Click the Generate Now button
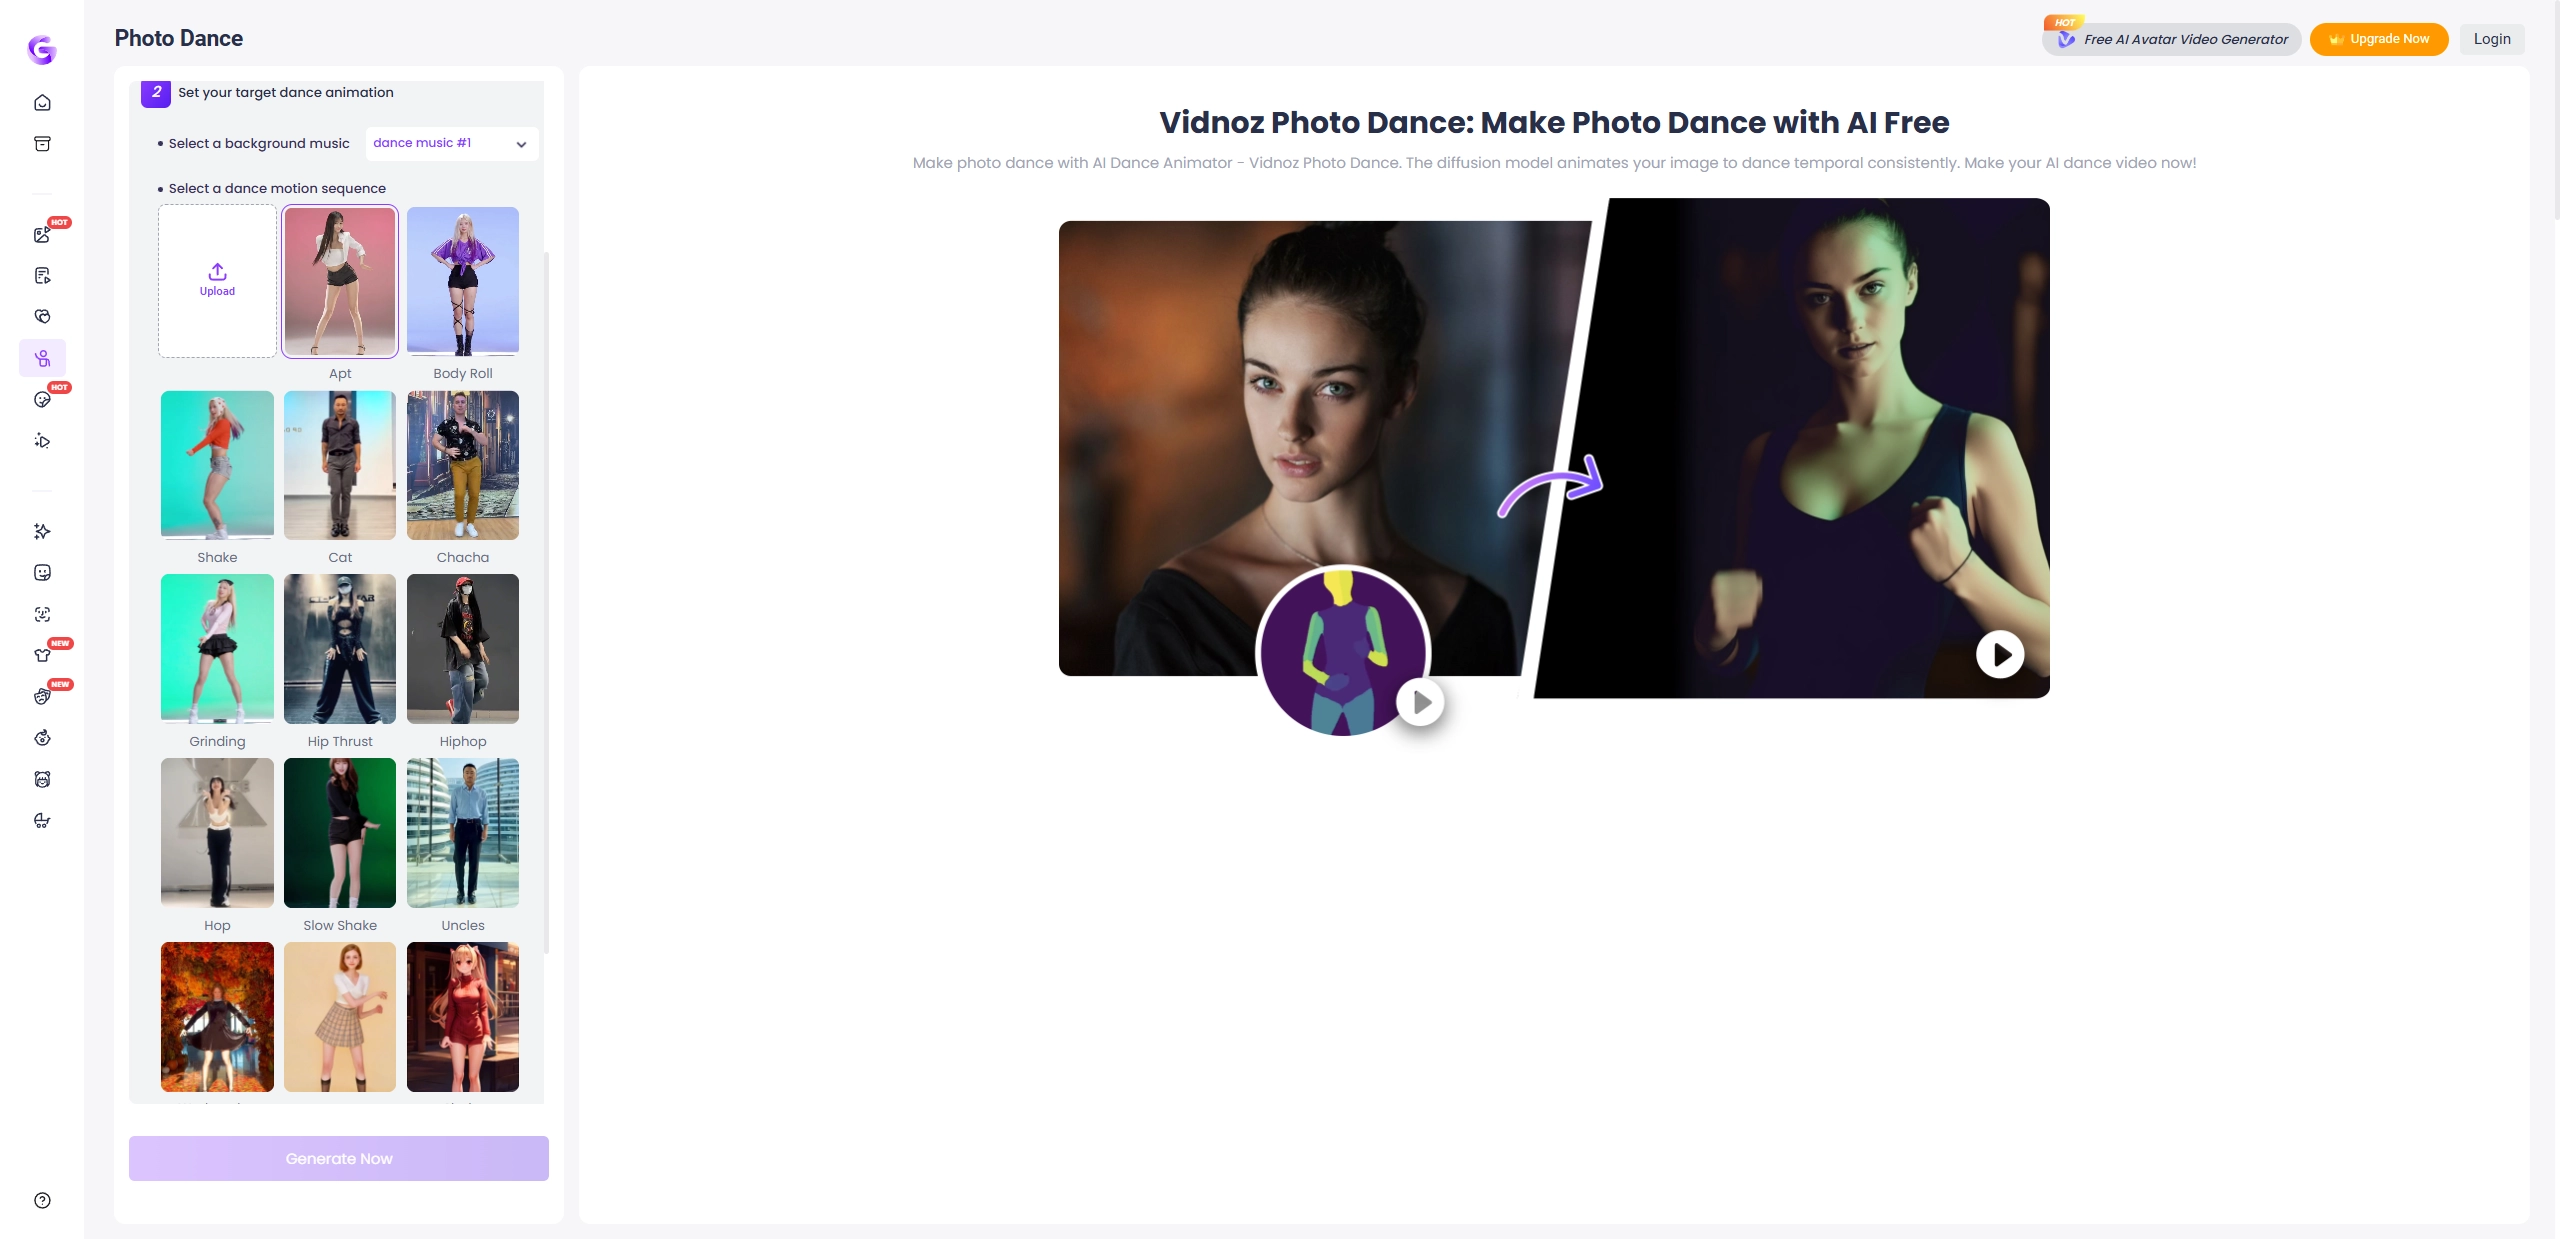Screen dimensions: 2560x1239 coord(338,1158)
